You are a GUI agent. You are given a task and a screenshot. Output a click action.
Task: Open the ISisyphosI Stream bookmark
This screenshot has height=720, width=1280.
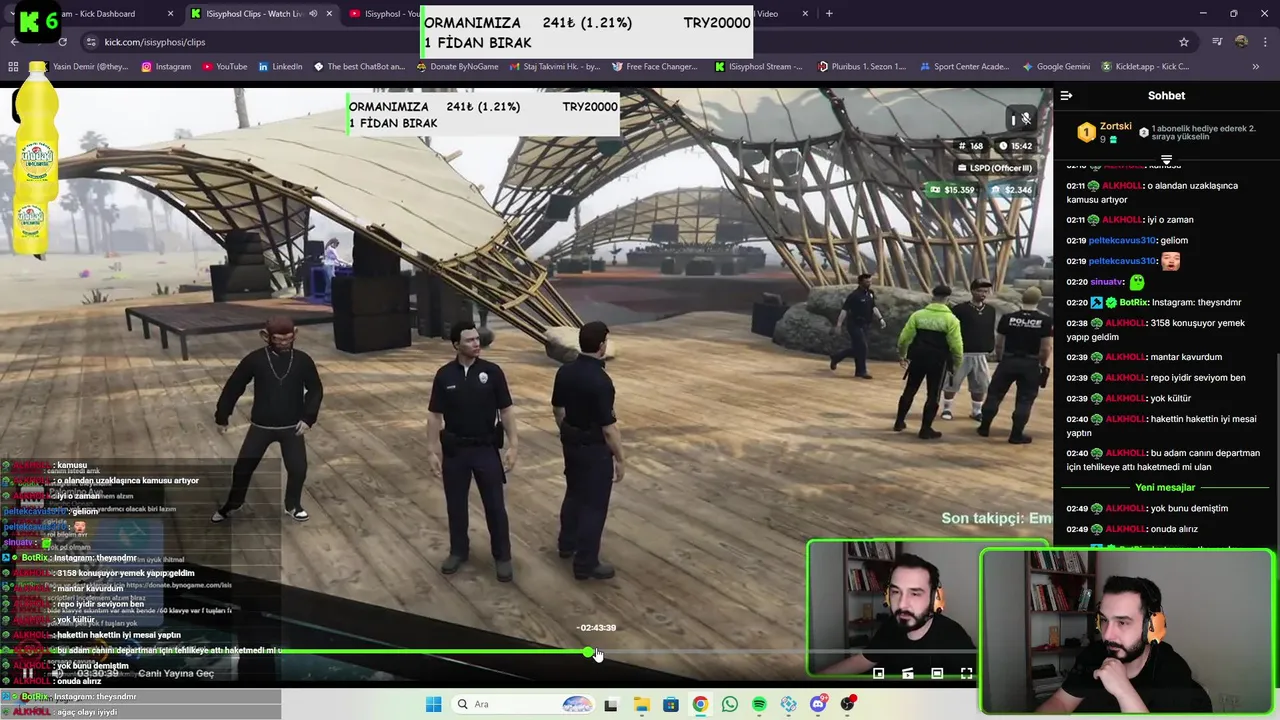click(x=759, y=67)
